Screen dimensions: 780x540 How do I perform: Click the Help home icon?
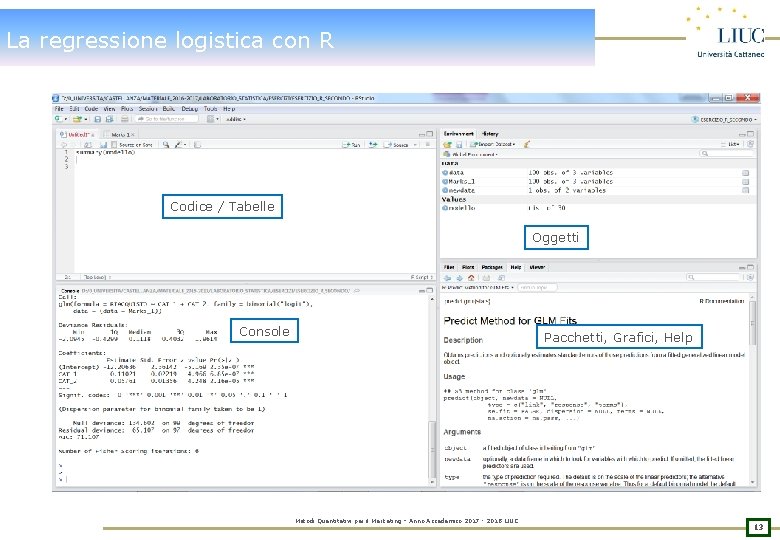point(471,277)
